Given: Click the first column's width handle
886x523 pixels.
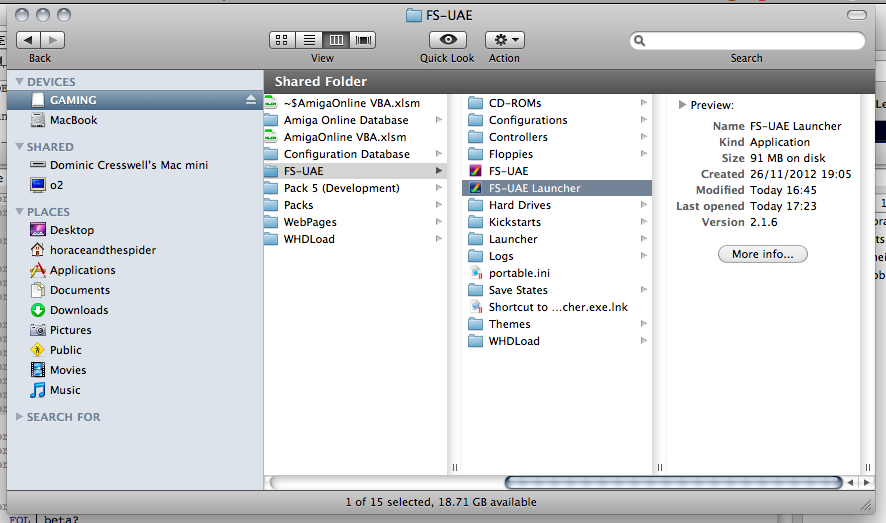Looking at the screenshot, I should pyautogui.click(x=455, y=467).
